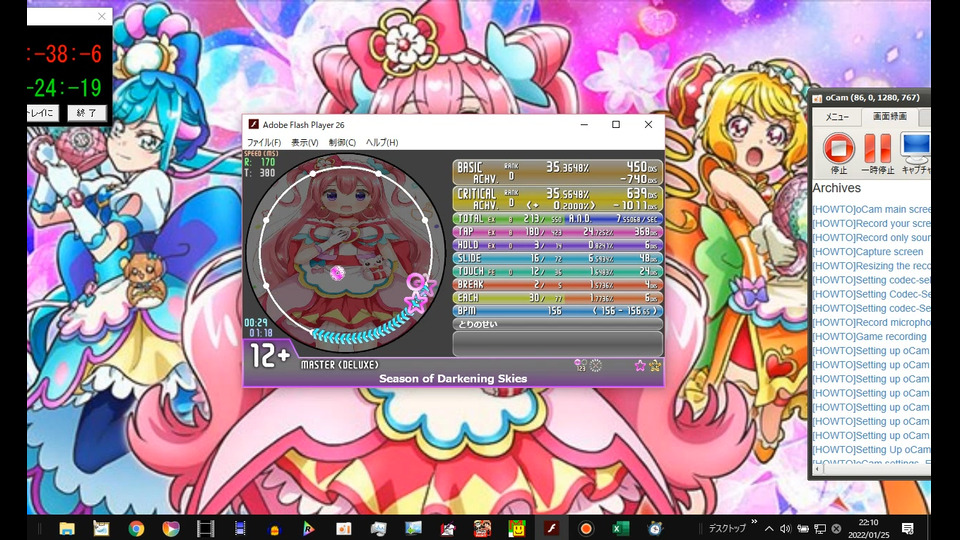Click MASTER (DELUXE) difficulty label
960x540 pixels.
[x=340, y=365]
